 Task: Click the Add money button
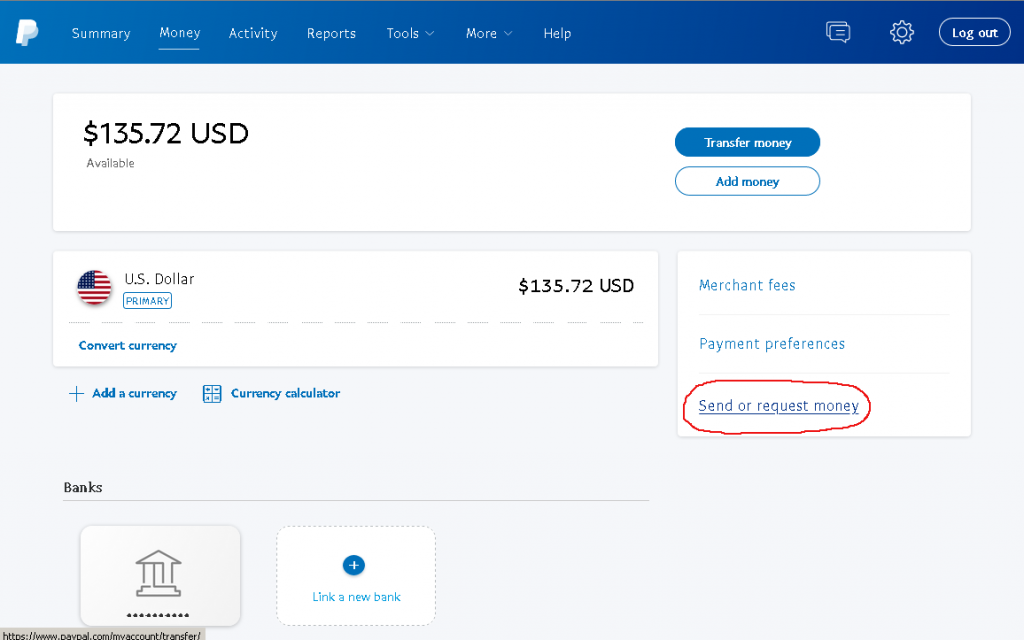[x=747, y=181]
